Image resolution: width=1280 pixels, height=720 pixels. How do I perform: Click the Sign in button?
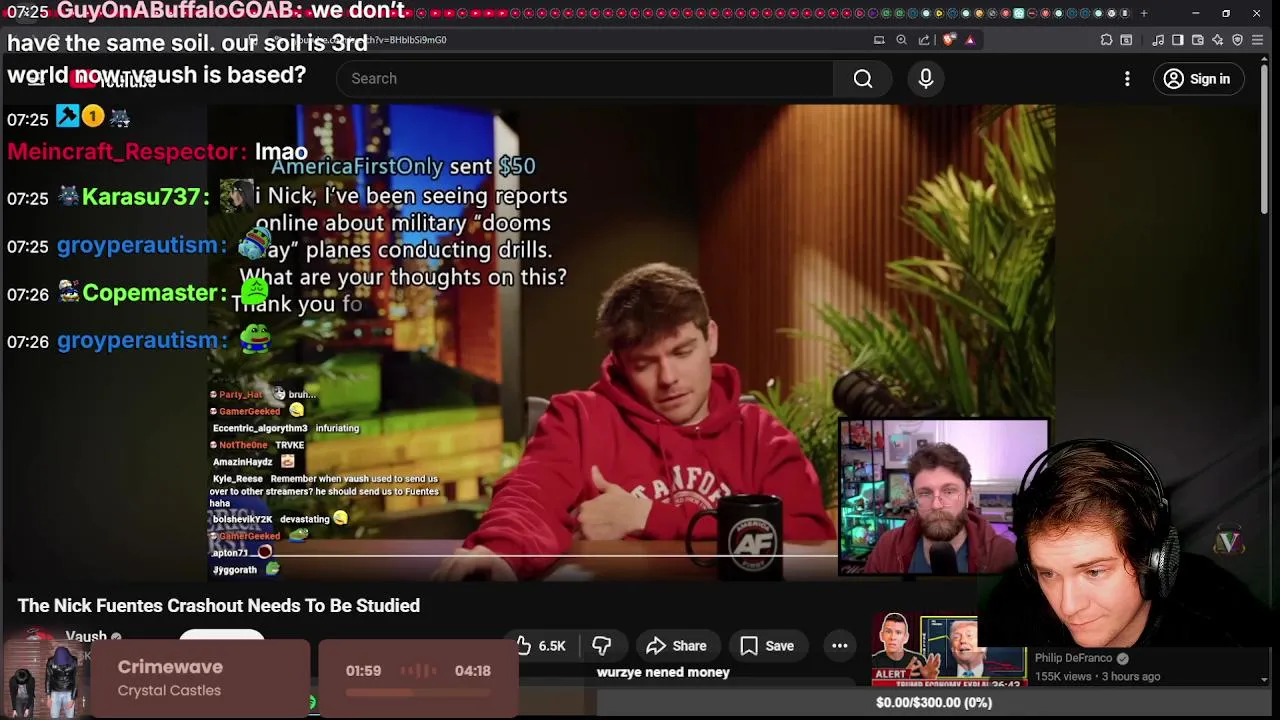pos(1198,79)
